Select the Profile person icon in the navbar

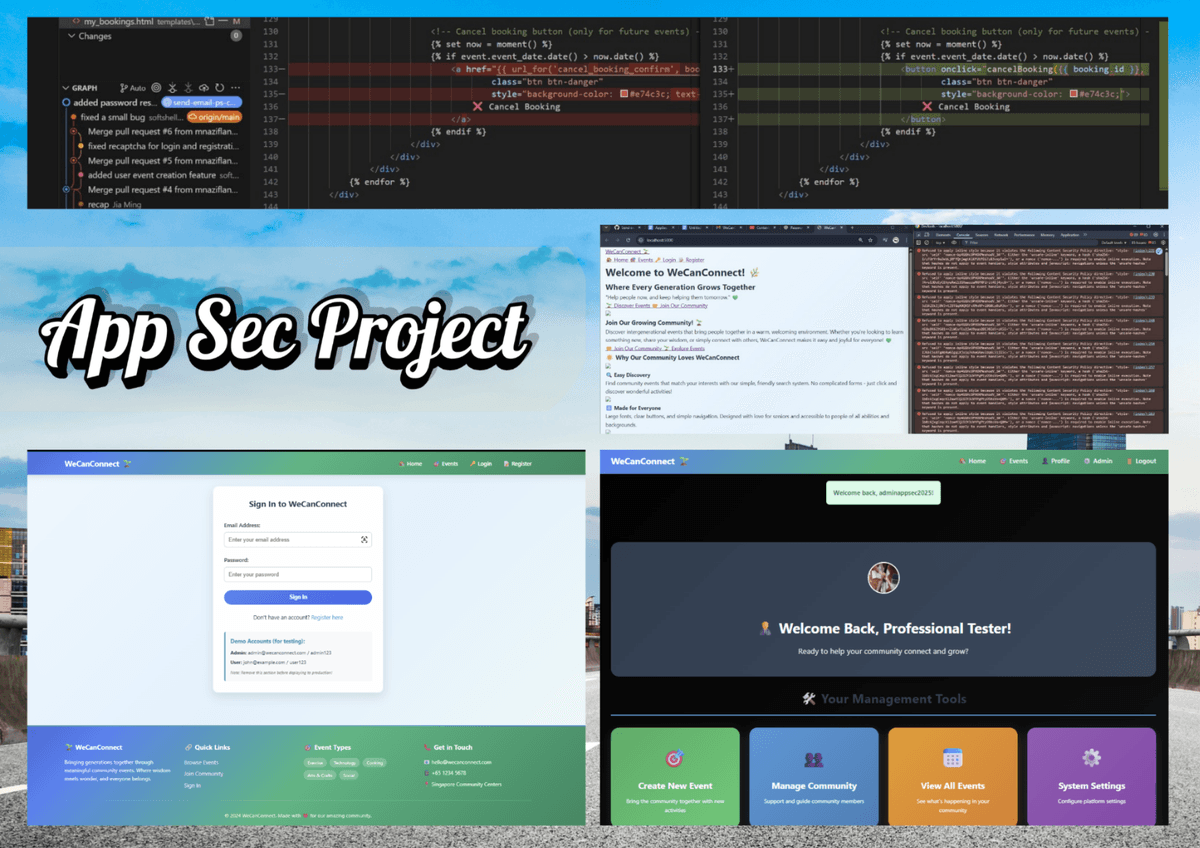pyautogui.click(x=1045, y=461)
